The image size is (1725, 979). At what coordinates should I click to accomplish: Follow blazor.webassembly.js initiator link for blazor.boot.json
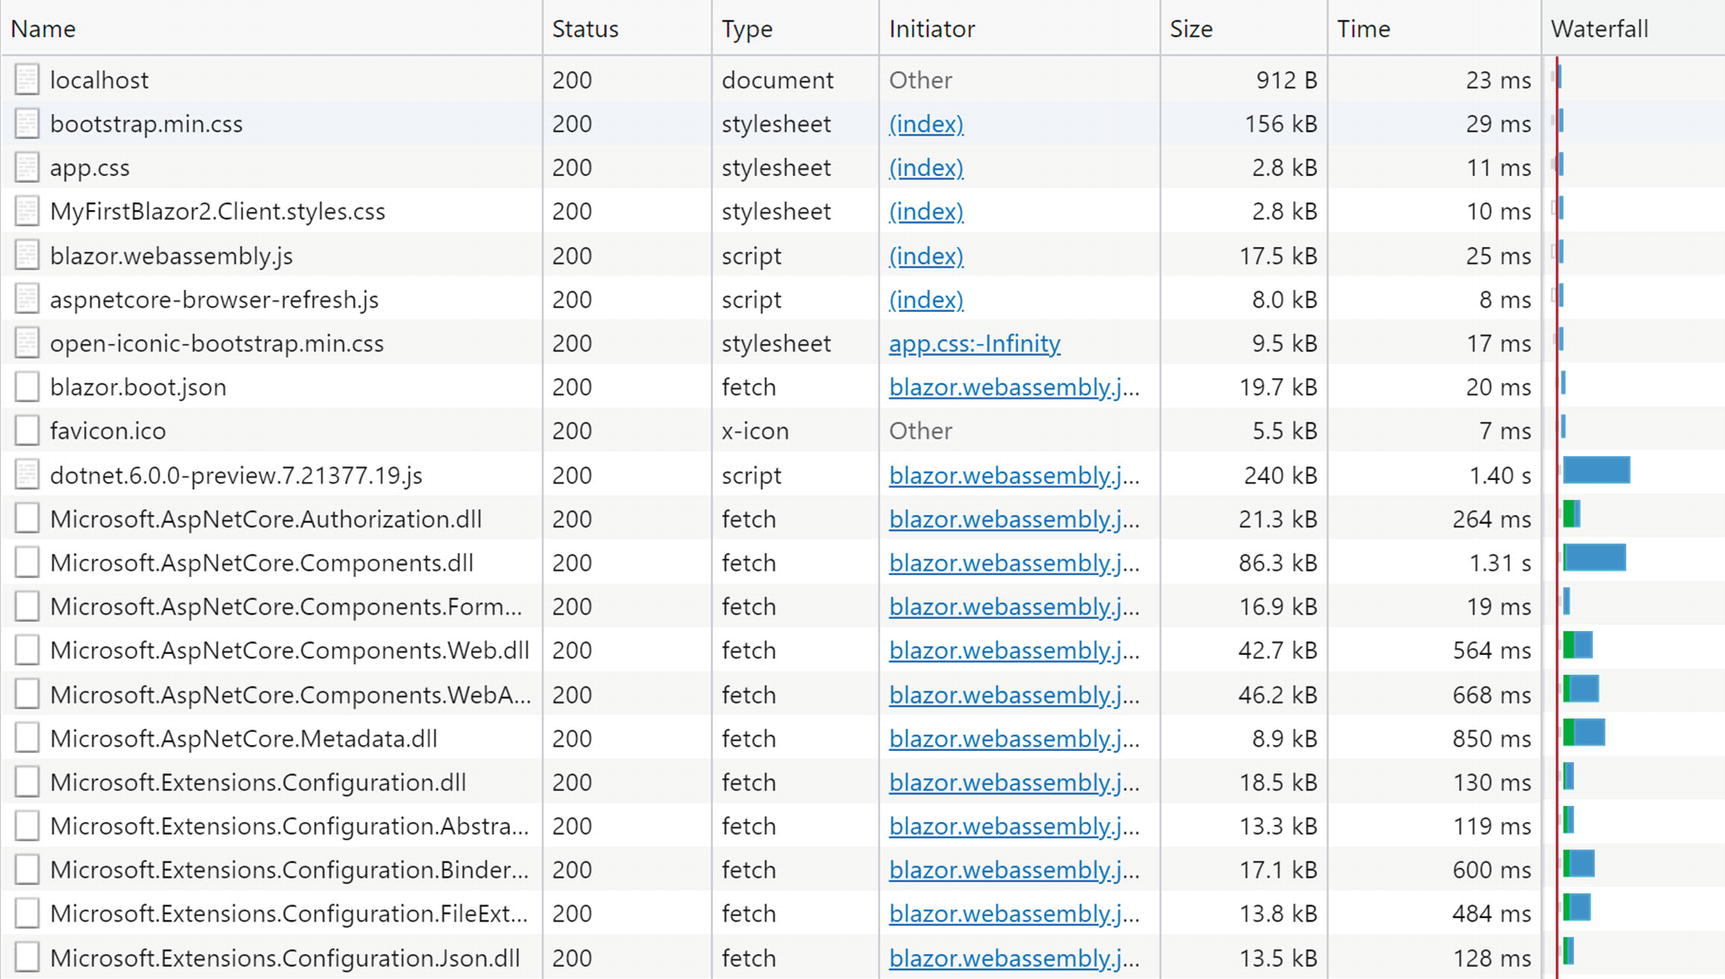coord(1013,388)
